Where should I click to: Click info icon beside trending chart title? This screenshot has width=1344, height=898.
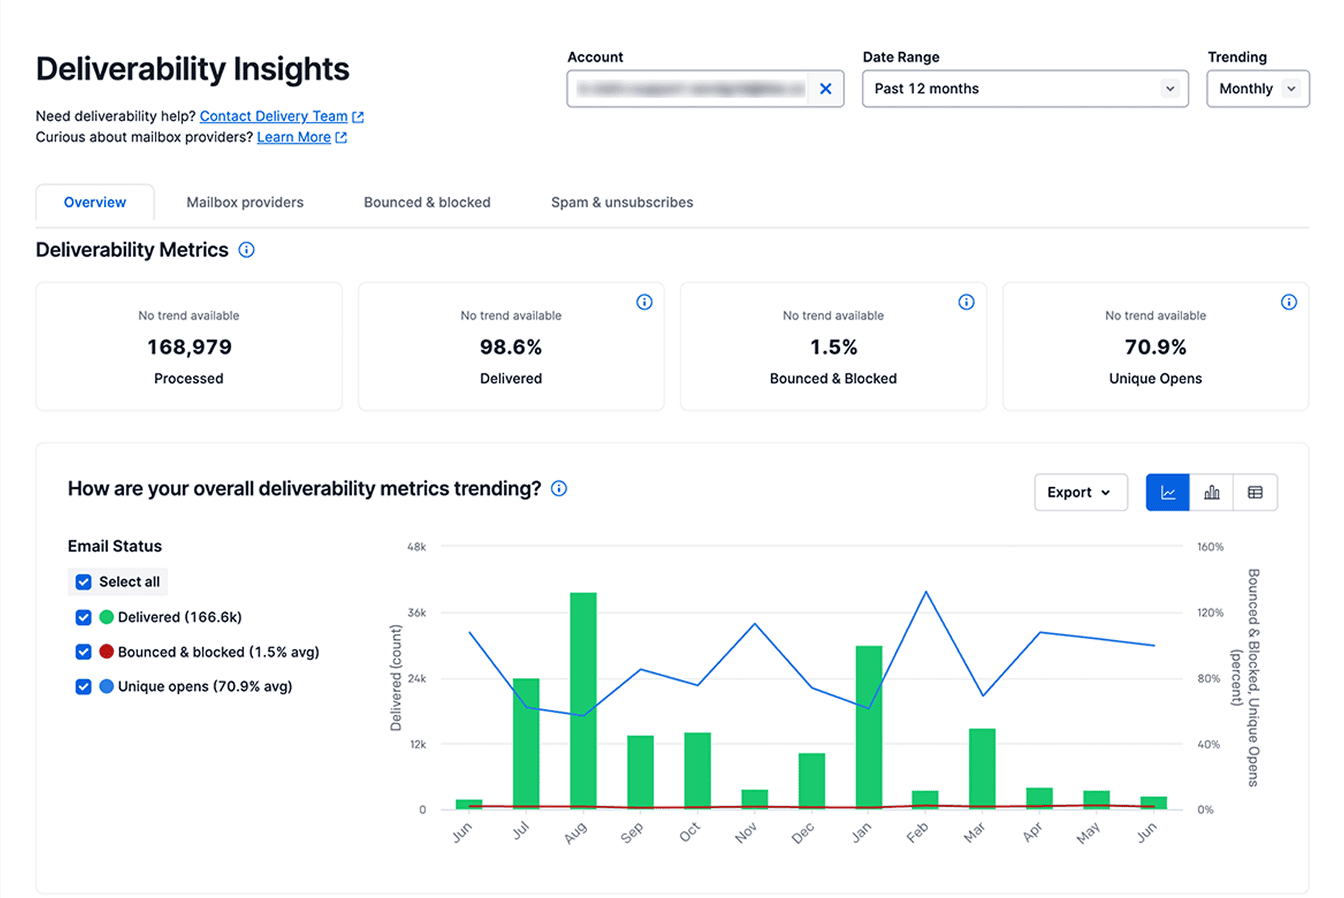point(559,489)
